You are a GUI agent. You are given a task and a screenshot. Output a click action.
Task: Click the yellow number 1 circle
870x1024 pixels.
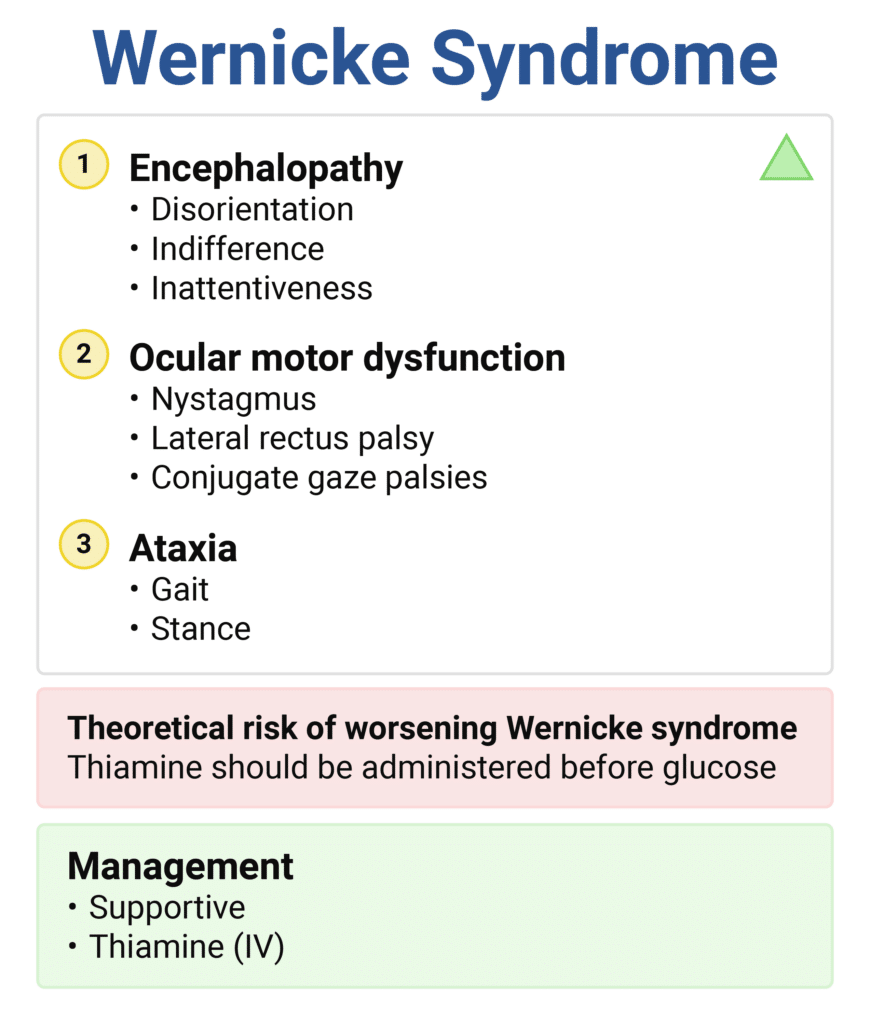coord(84,164)
